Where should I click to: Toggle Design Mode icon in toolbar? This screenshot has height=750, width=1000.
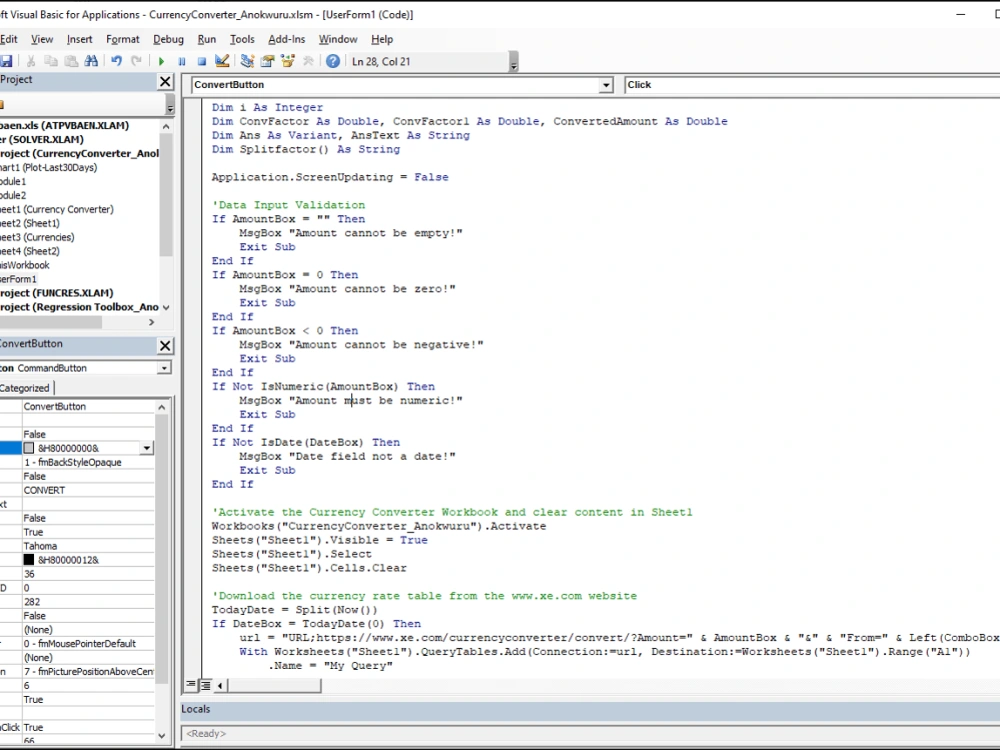222,61
